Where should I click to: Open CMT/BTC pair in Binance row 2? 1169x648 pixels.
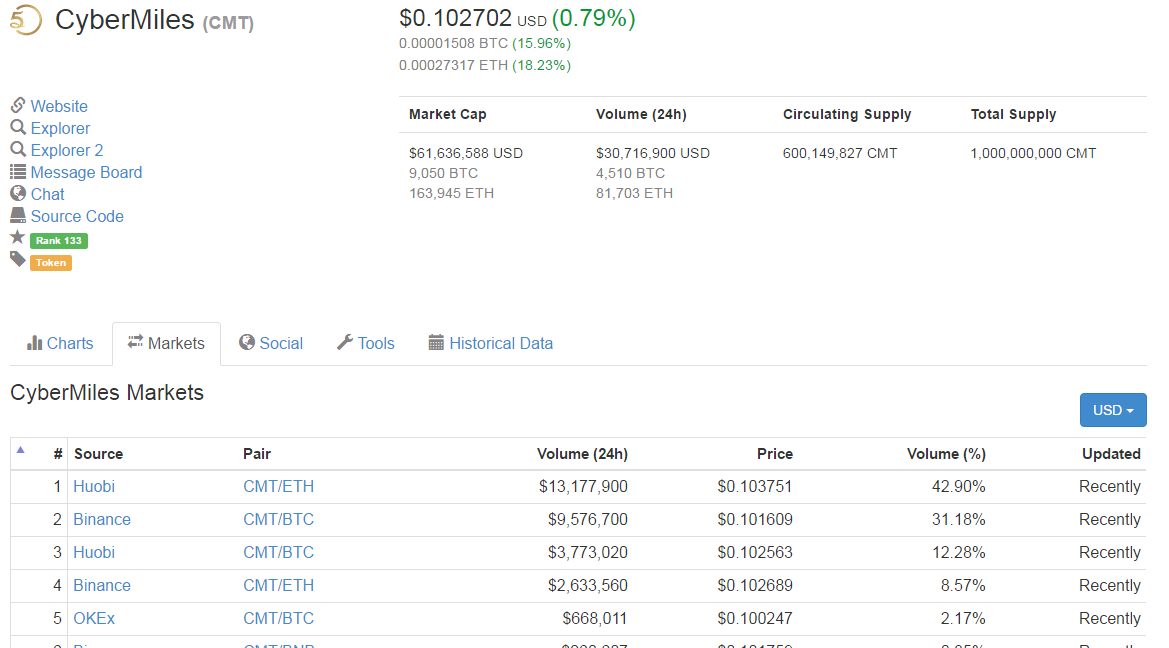pyautogui.click(x=278, y=519)
